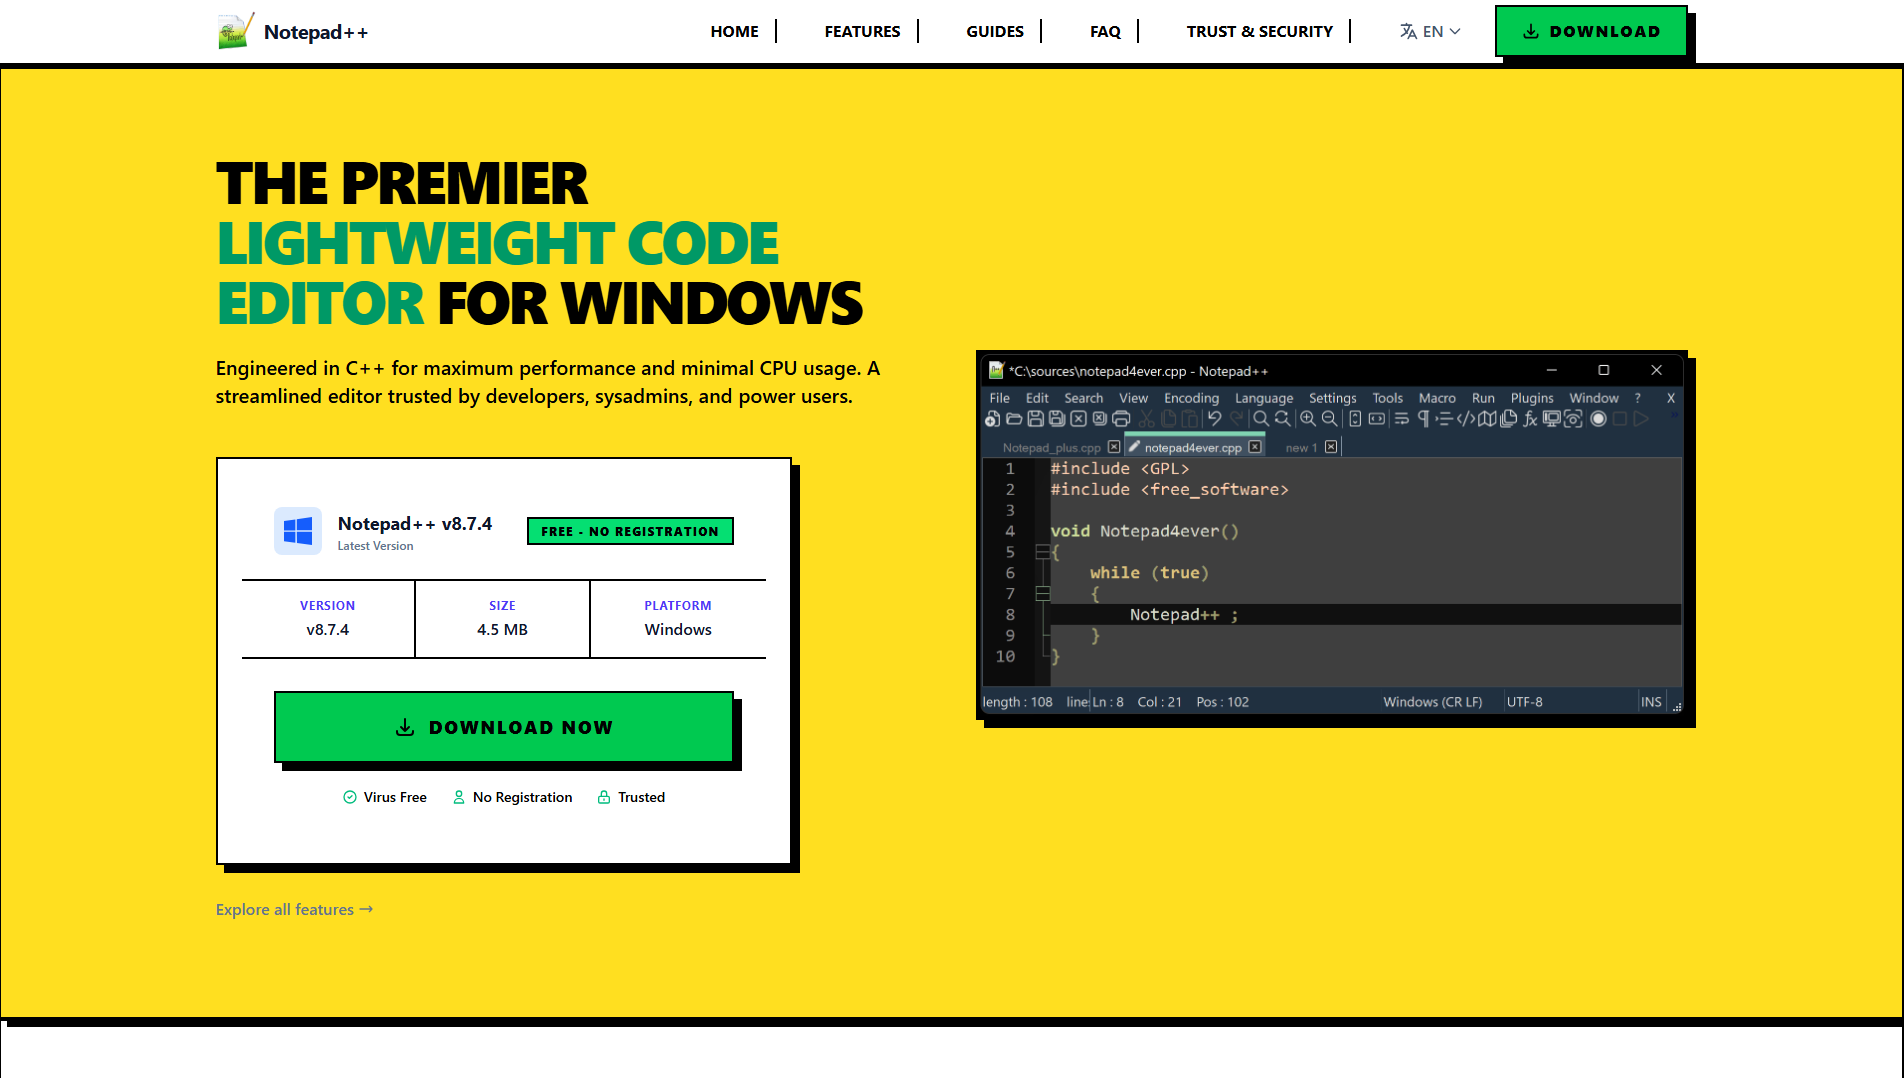Image resolution: width=1904 pixels, height=1078 pixels.
Task: Click Record Macro circle icon in screenshot toolbar
Action: [x=1599, y=419]
